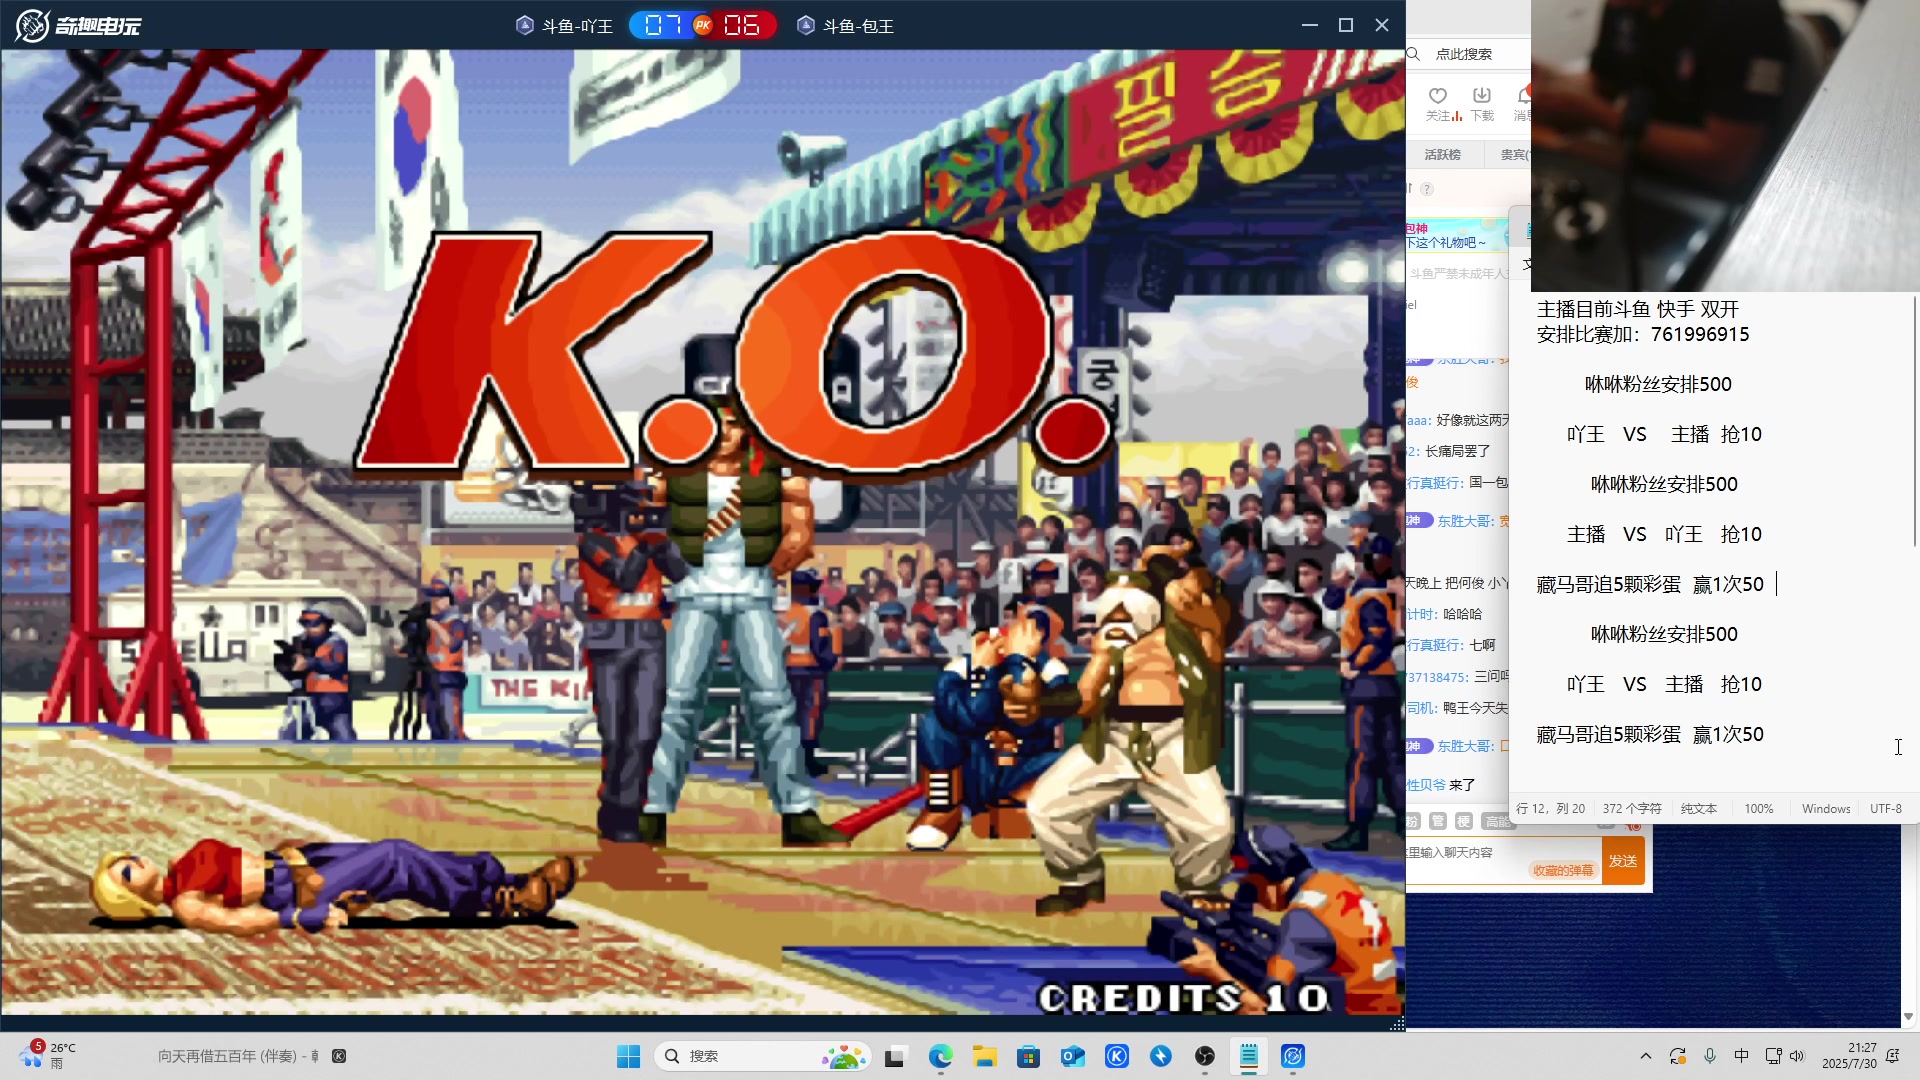Screen dimensions: 1920x1080
Task: Open OBS Studio from the taskbar
Action: tap(1205, 1056)
